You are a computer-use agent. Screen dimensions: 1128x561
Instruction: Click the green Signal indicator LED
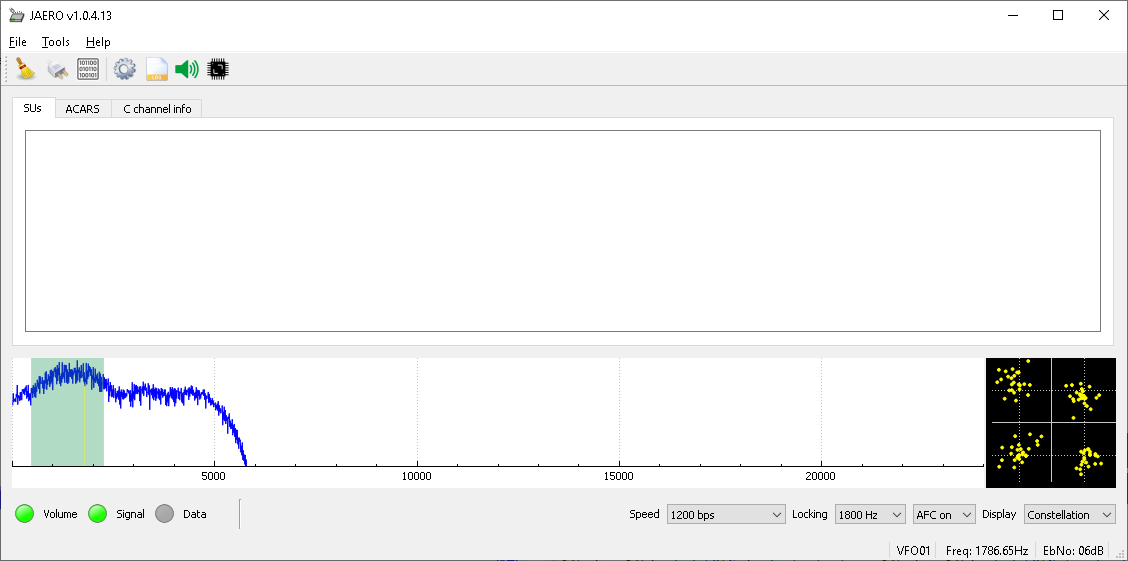[98, 514]
